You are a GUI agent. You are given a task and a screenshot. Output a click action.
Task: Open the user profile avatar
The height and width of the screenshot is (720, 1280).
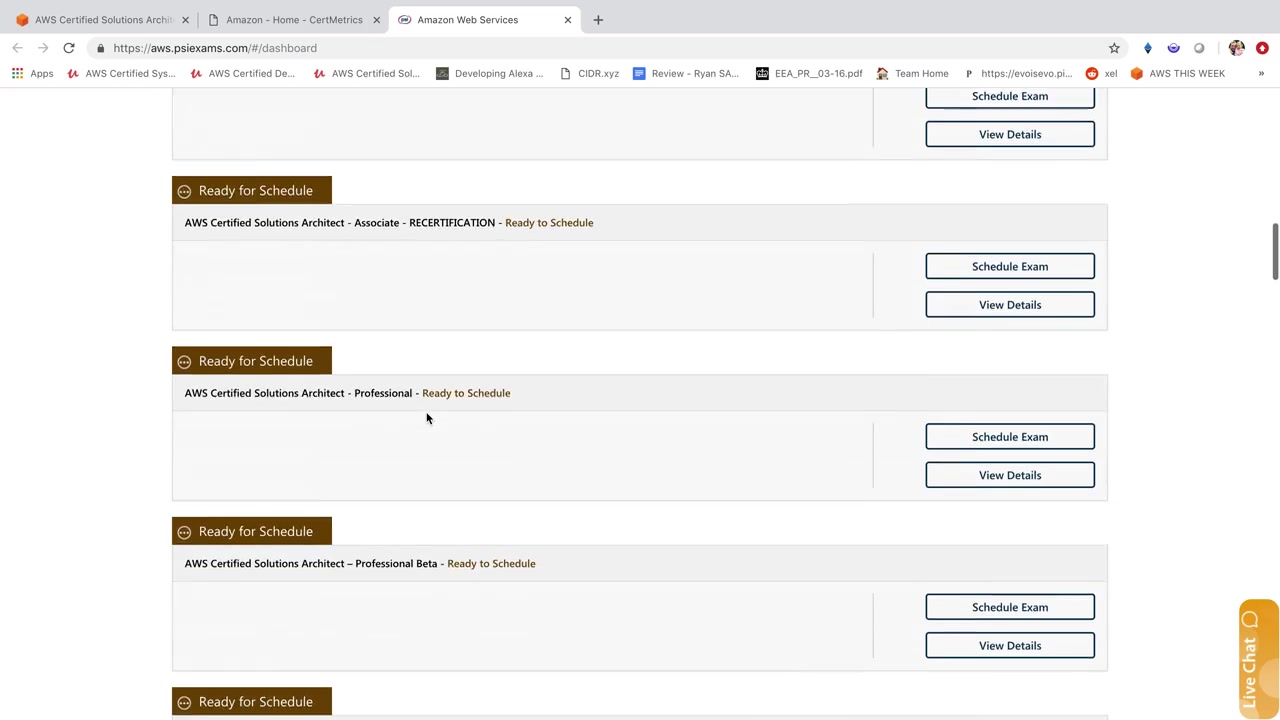tap(1237, 48)
